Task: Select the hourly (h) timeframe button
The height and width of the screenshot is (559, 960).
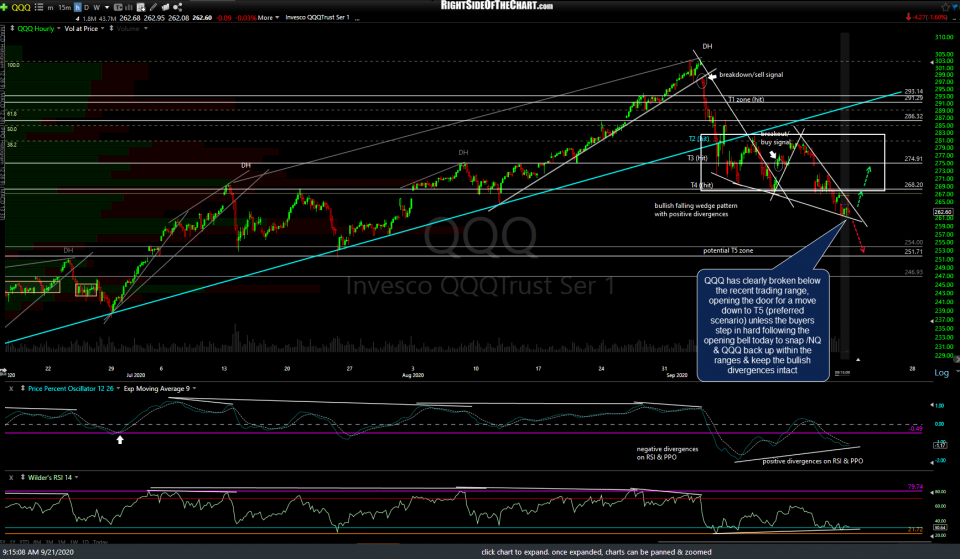Action: (x=78, y=7)
